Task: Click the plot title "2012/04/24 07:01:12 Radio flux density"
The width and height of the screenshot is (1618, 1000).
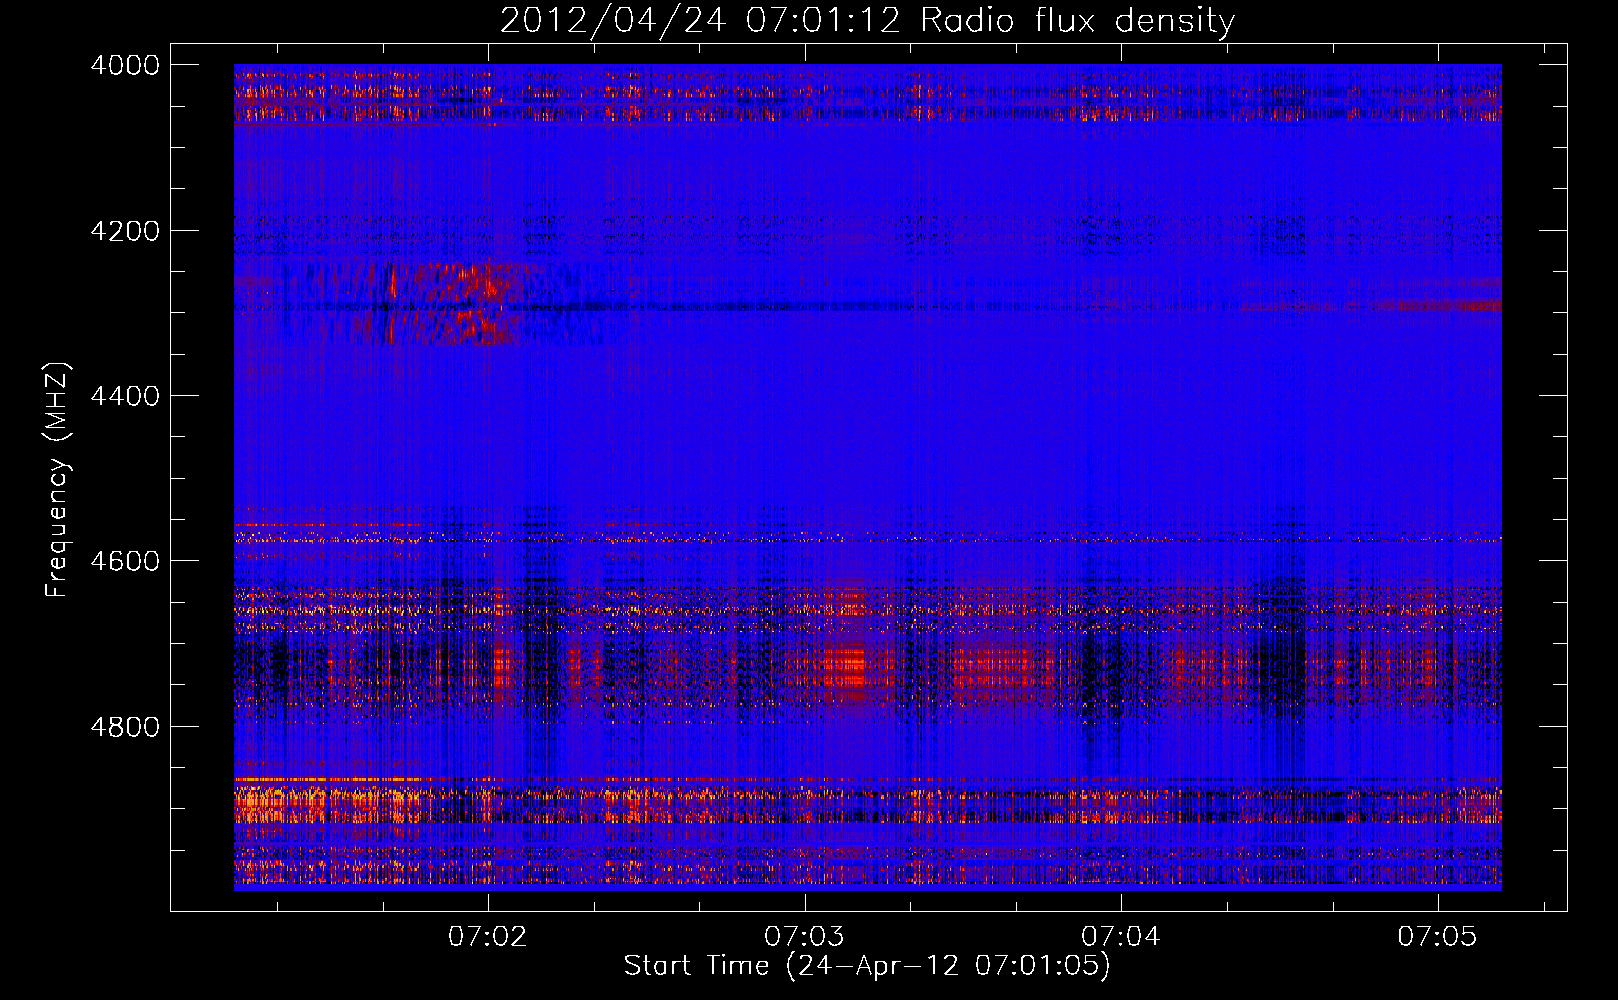Action: (x=867, y=20)
